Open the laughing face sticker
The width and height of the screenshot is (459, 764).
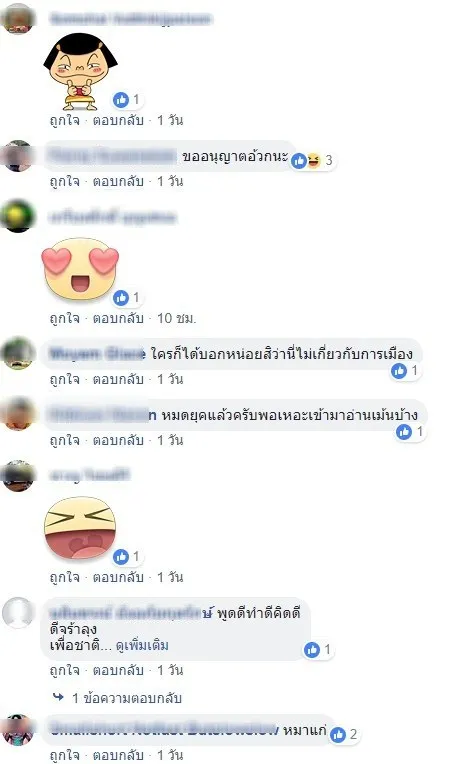[x=80, y=528]
